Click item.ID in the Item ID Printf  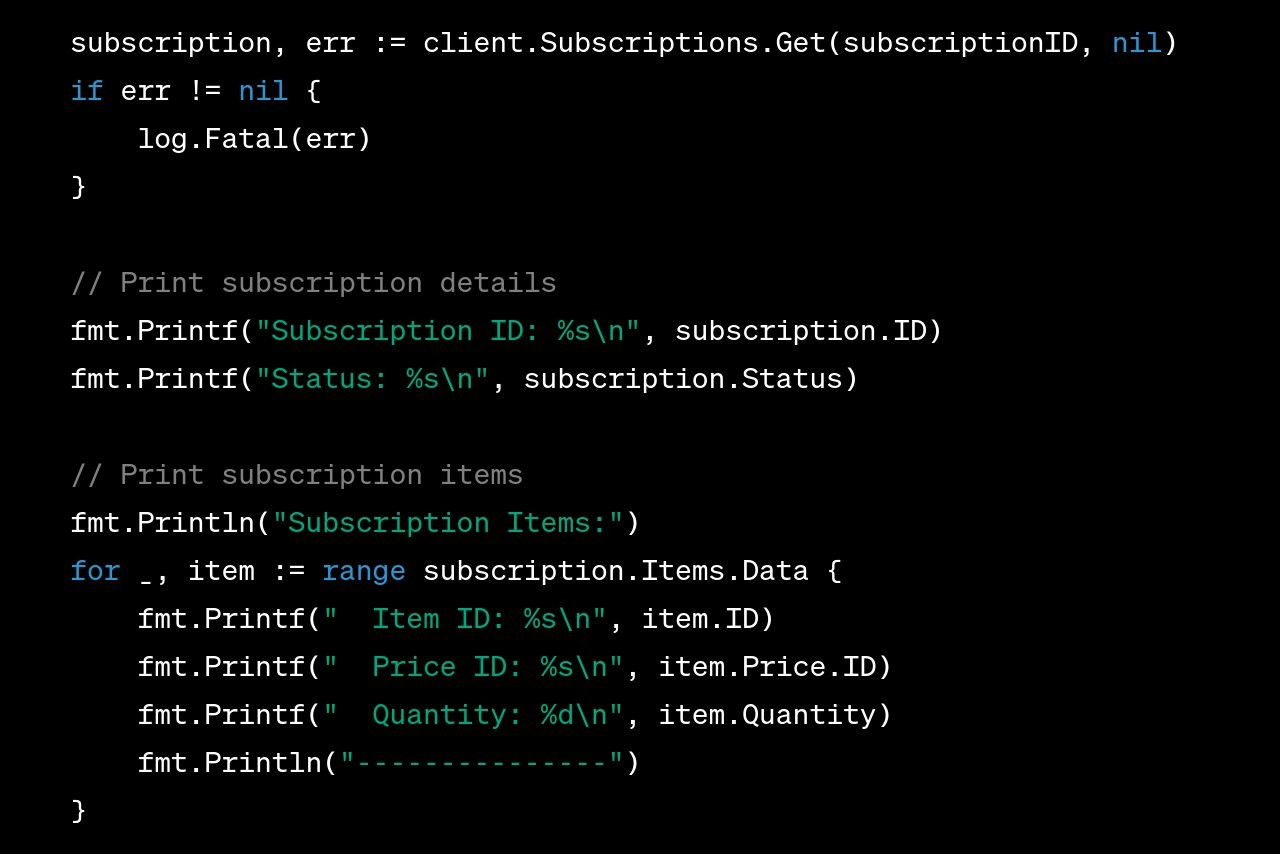click(x=699, y=619)
